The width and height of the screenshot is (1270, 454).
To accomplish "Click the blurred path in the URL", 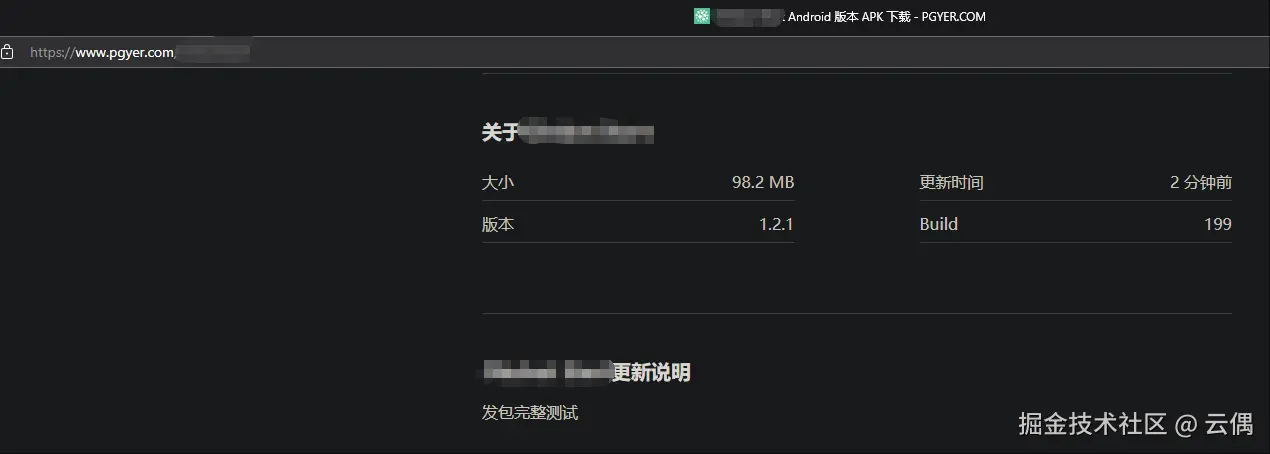I will coord(213,52).
